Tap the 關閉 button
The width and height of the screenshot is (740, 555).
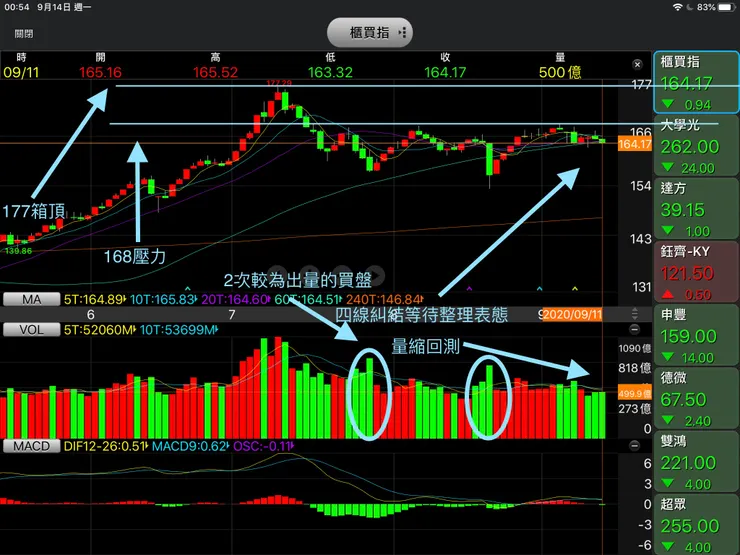point(24,34)
